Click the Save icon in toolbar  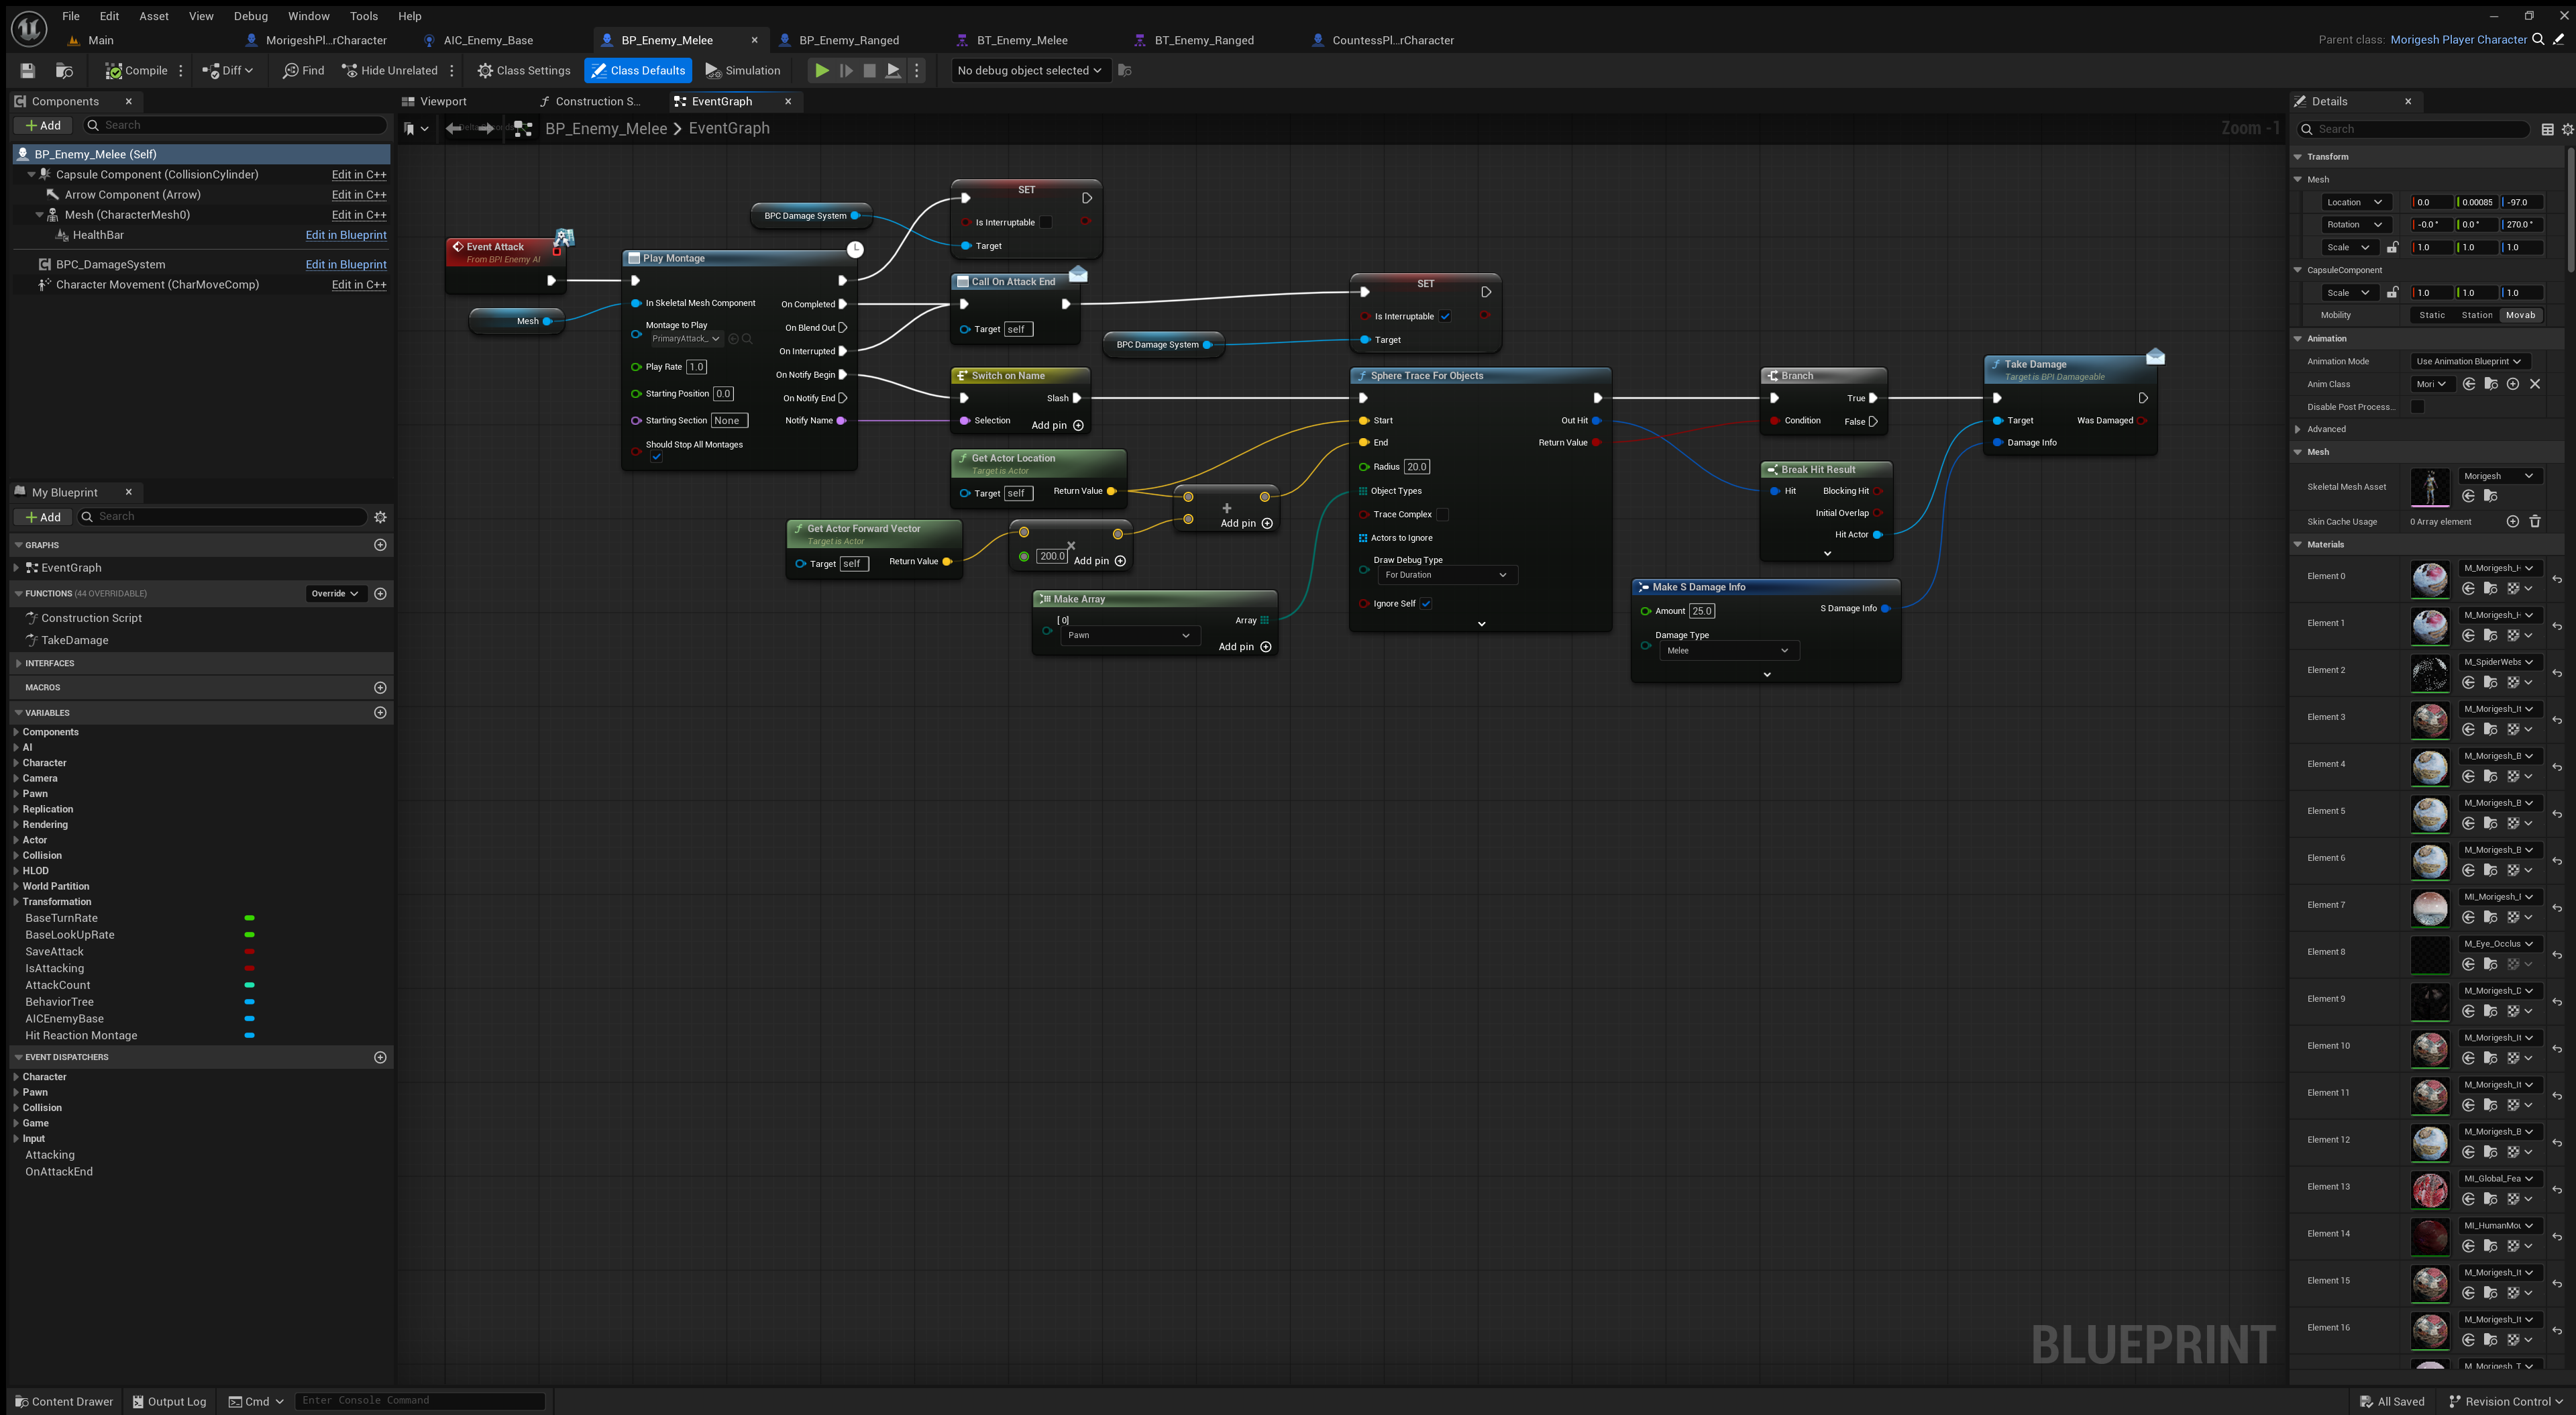tap(28, 70)
